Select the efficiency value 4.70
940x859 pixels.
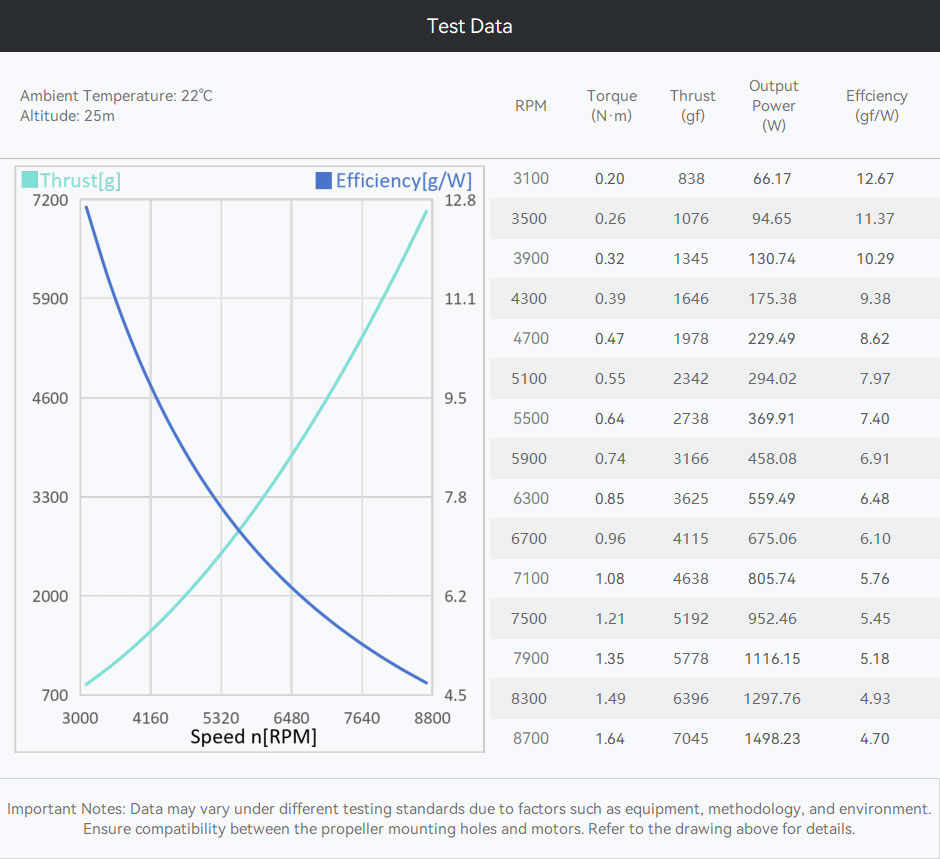coord(875,739)
